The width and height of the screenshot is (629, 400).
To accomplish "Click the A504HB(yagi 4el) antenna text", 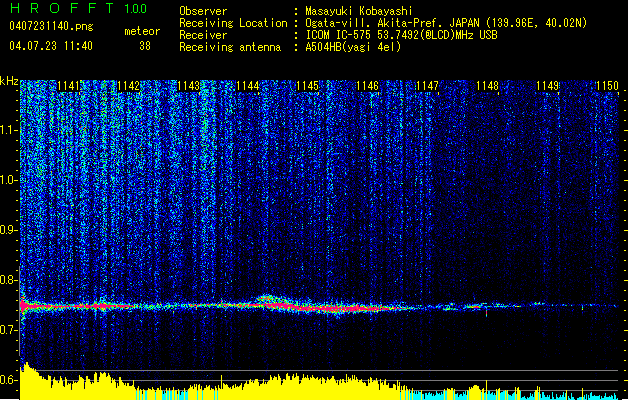I will pyautogui.click(x=353, y=47).
